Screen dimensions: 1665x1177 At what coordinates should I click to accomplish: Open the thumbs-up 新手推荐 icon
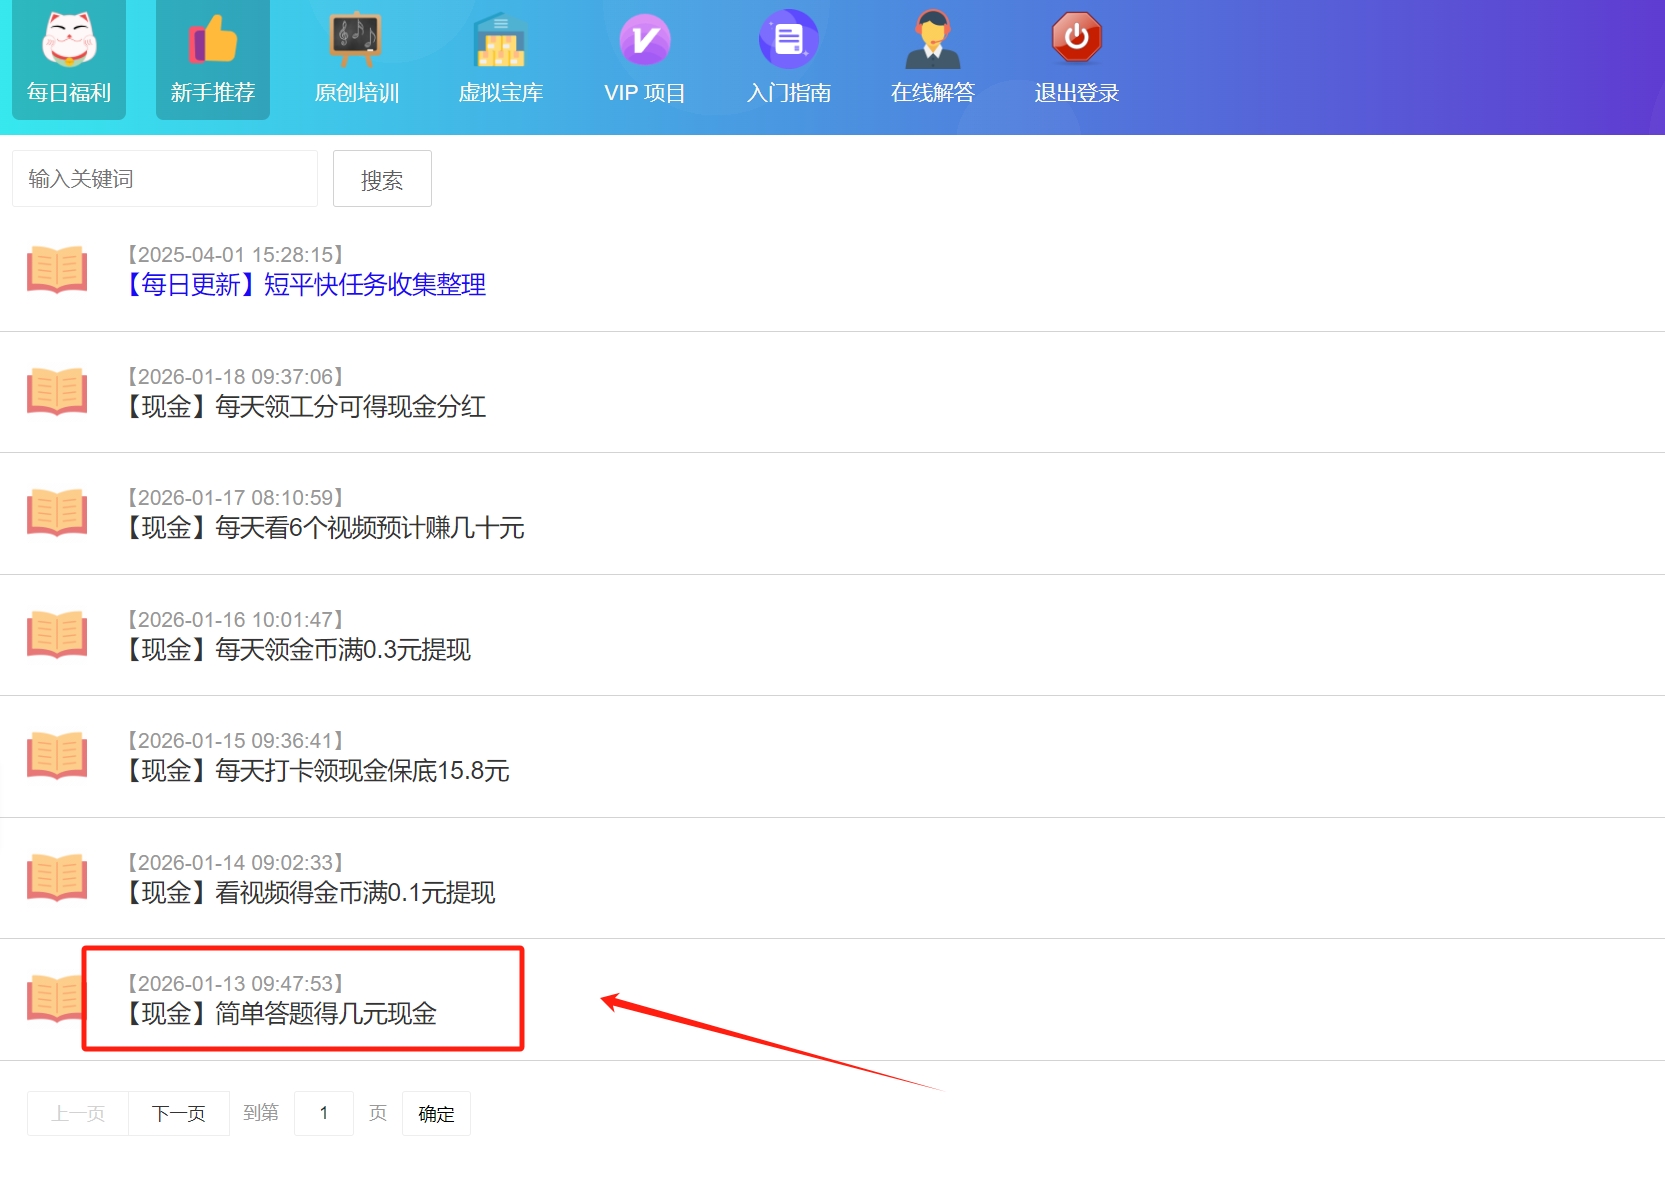coord(212,40)
